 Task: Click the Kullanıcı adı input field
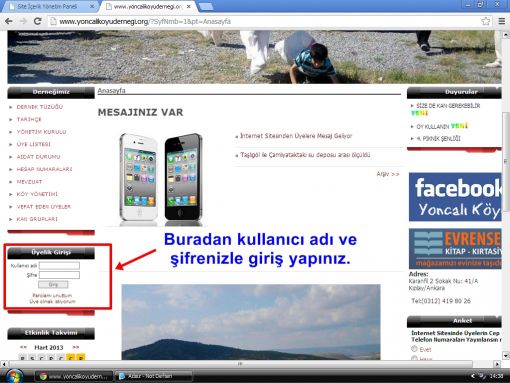(x=59, y=266)
